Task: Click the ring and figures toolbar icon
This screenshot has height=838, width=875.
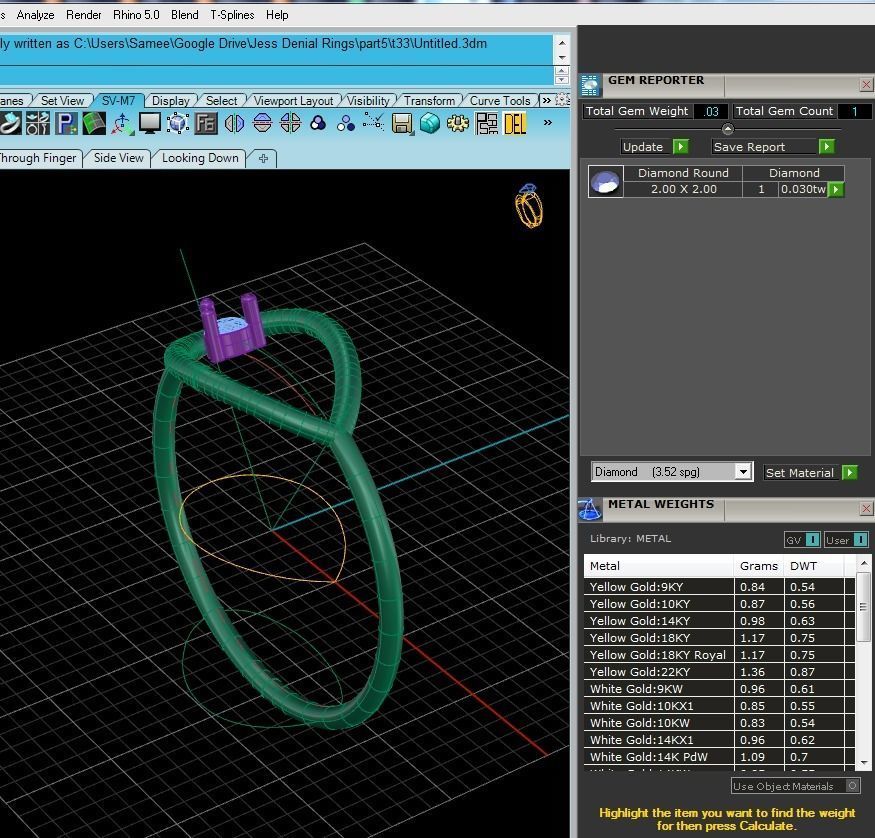Action: (x=37, y=123)
